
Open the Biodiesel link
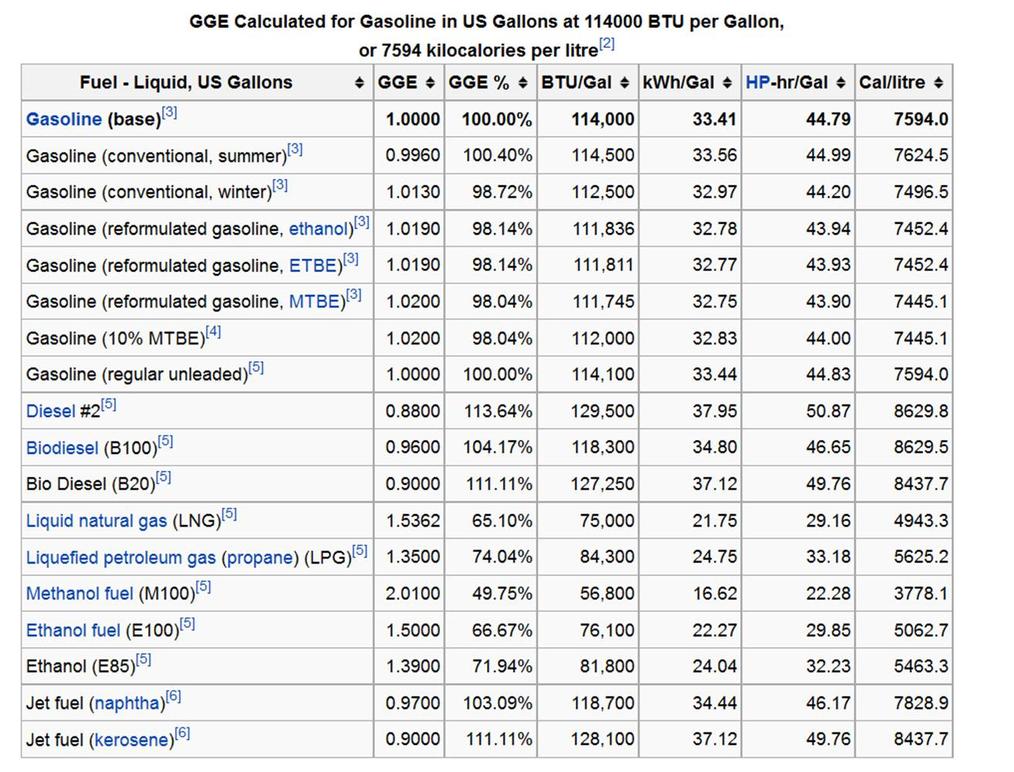pyautogui.click(x=62, y=448)
